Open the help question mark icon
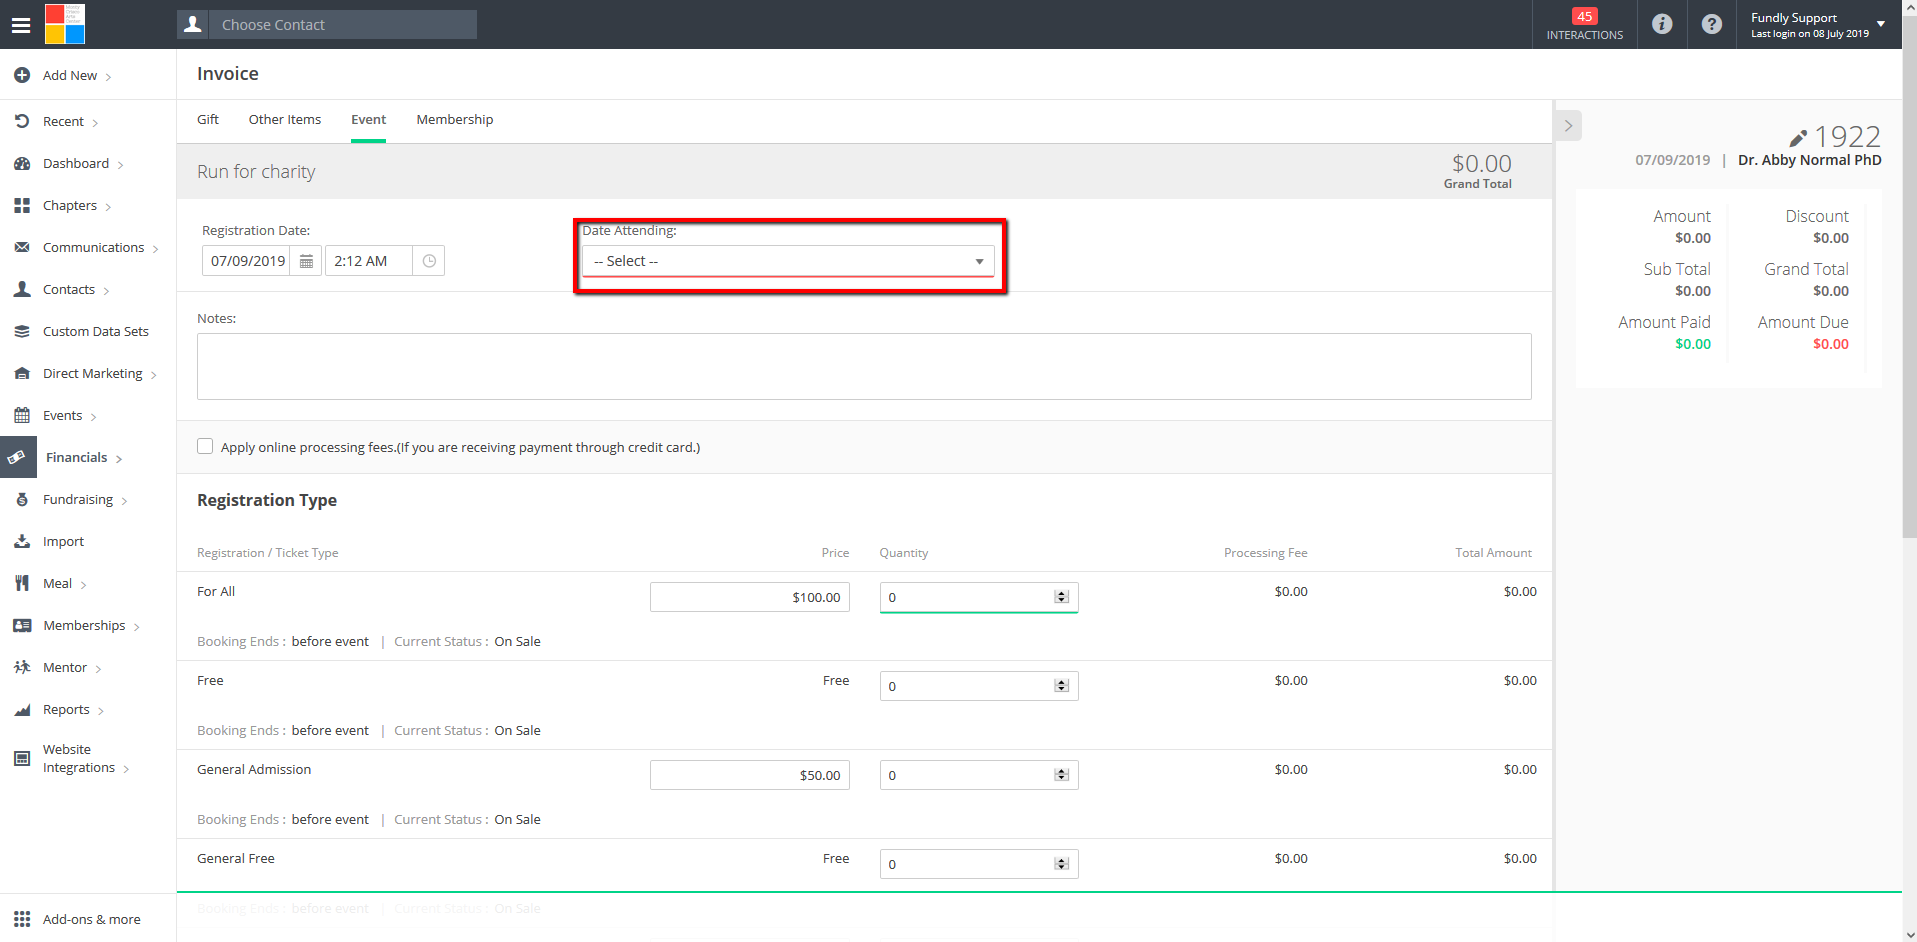This screenshot has width=1917, height=942. coord(1712,24)
